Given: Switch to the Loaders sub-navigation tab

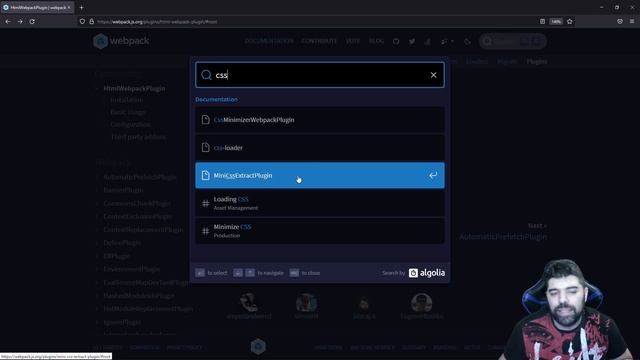Looking at the screenshot, I should 477,62.
